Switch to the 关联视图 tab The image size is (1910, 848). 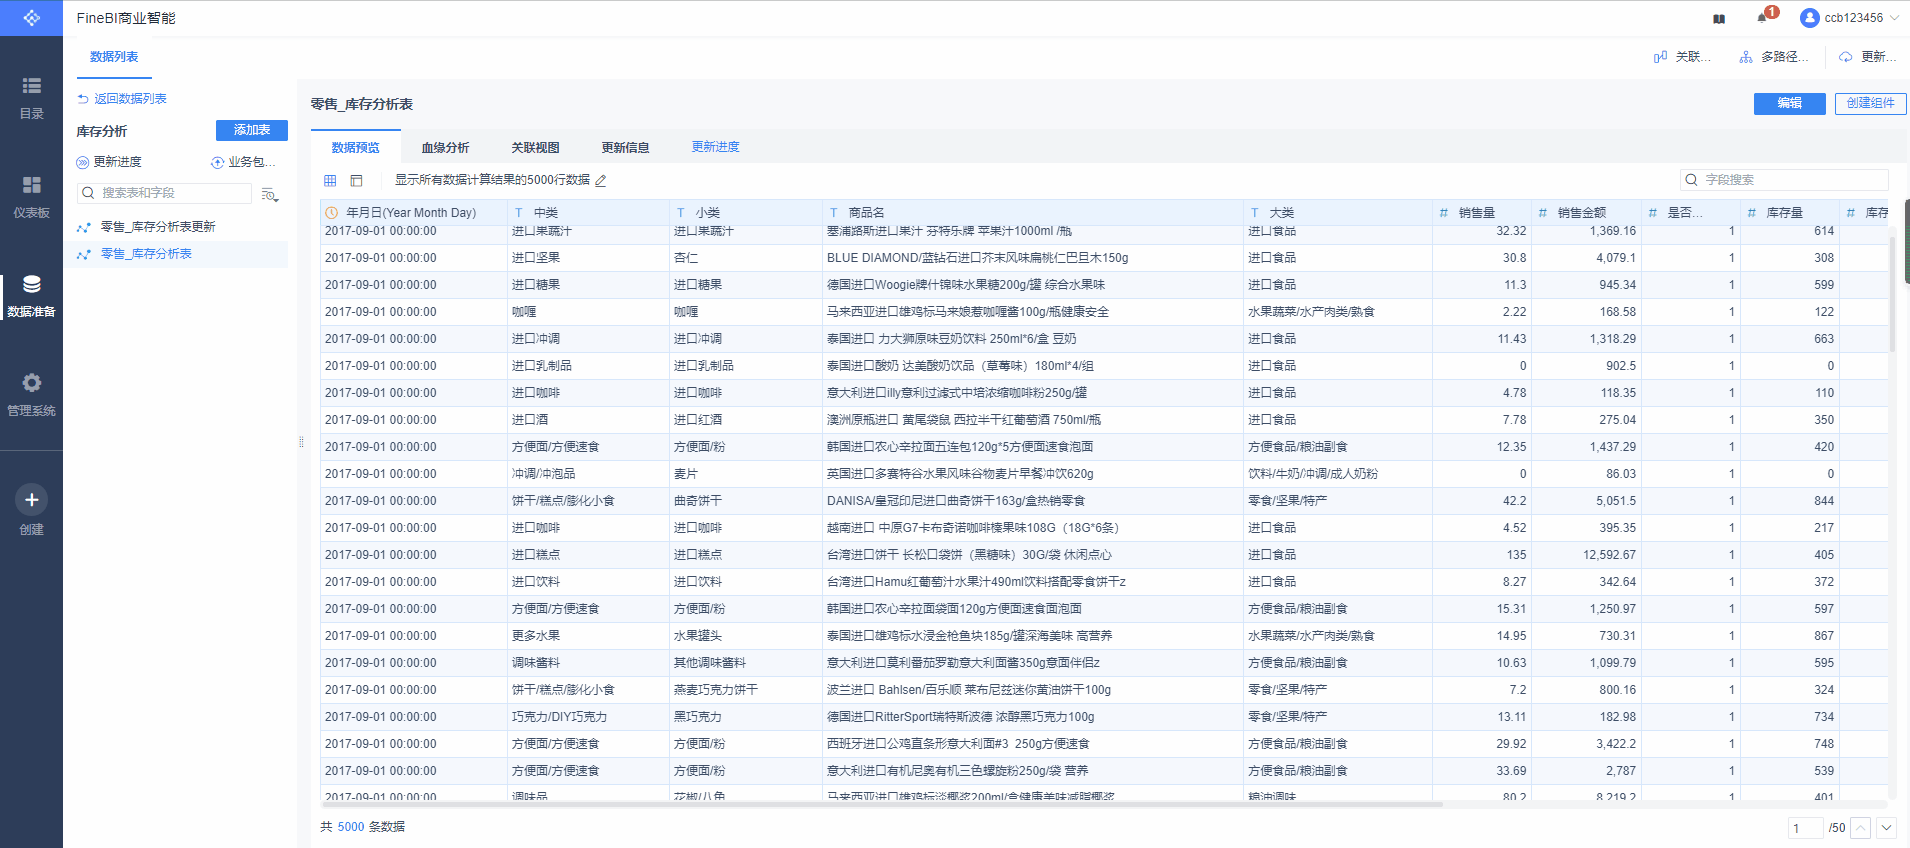pyautogui.click(x=535, y=148)
